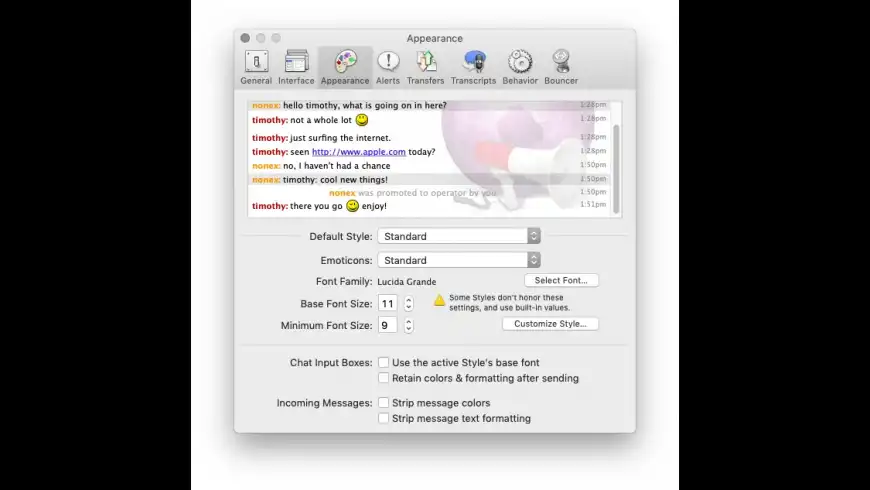Click the Base Font Size field
Viewport: 870px width, 490px height.
tap(388, 304)
